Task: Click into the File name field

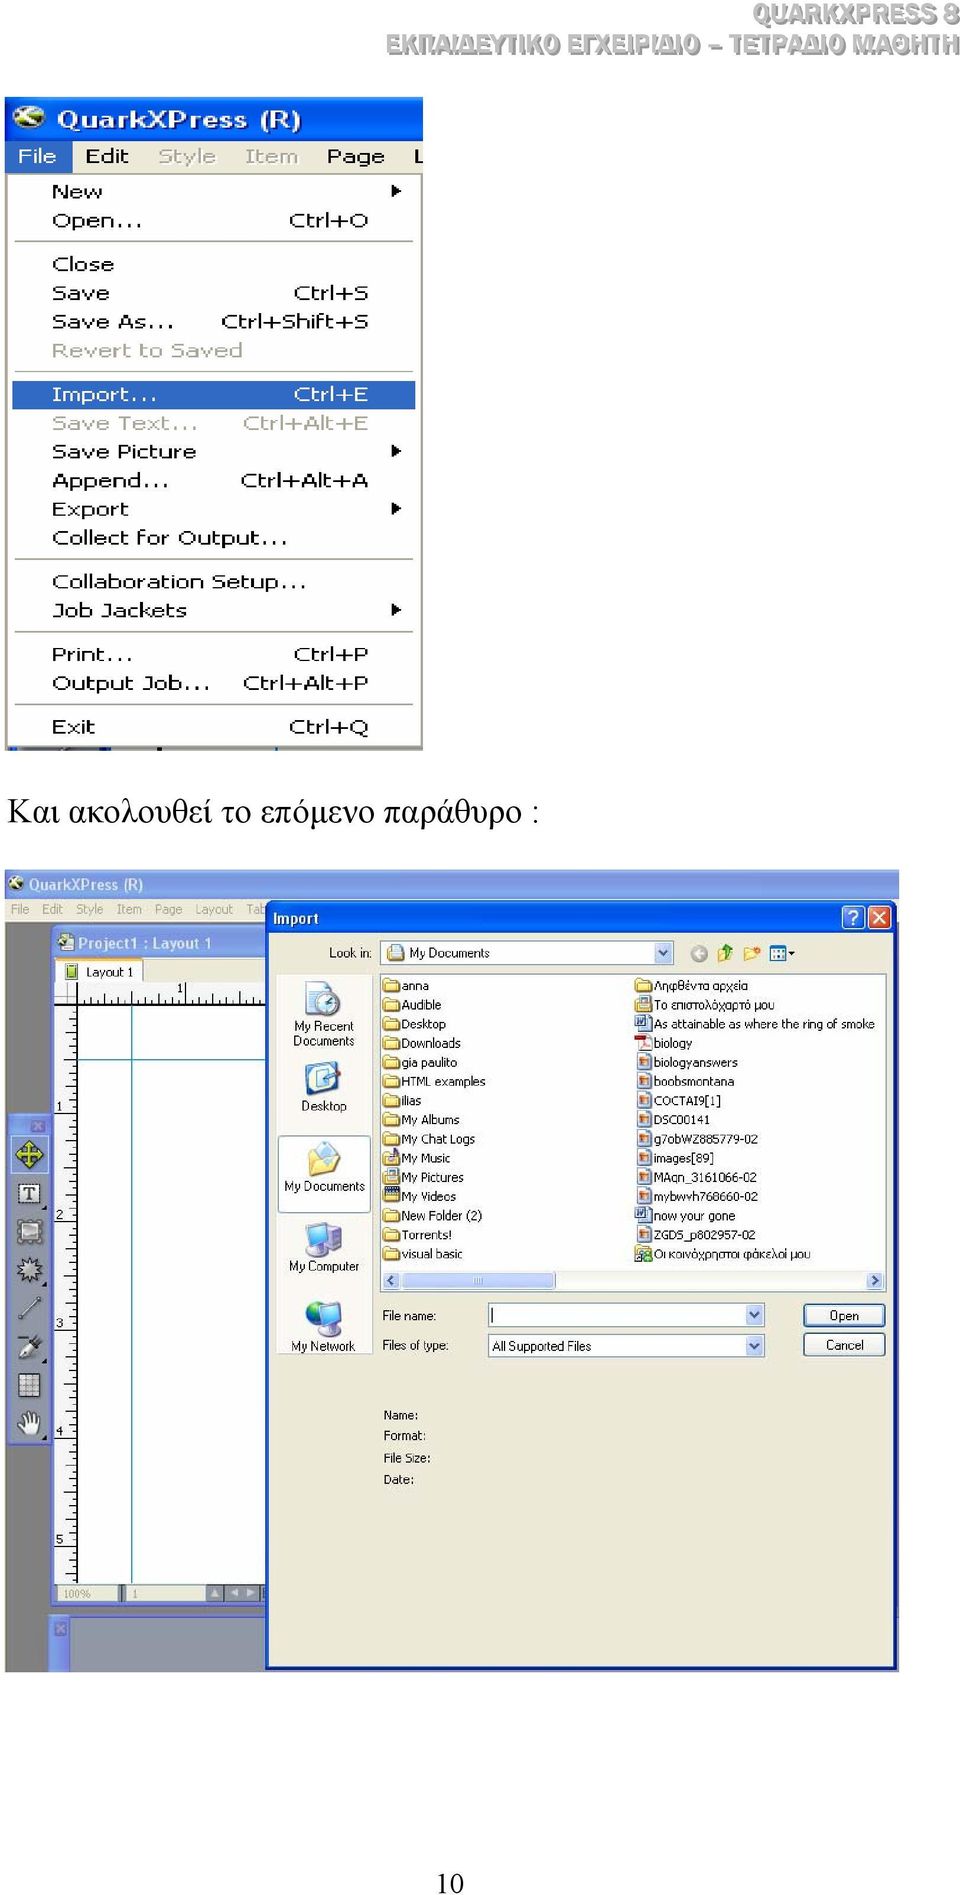Action: pyautogui.click(x=617, y=1316)
